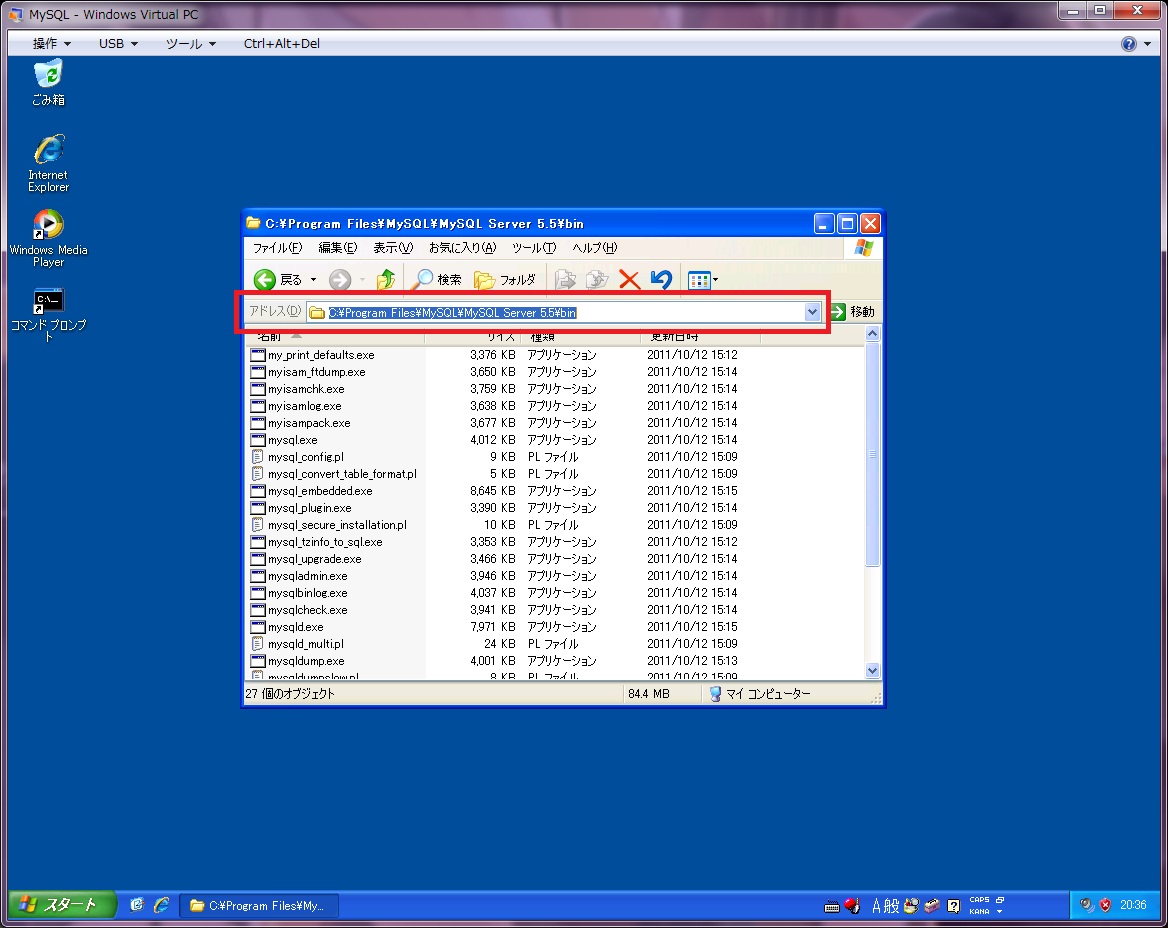Open the ツール dropdown in Virtual PC toolbar
The height and width of the screenshot is (928, 1168).
[x=191, y=44]
